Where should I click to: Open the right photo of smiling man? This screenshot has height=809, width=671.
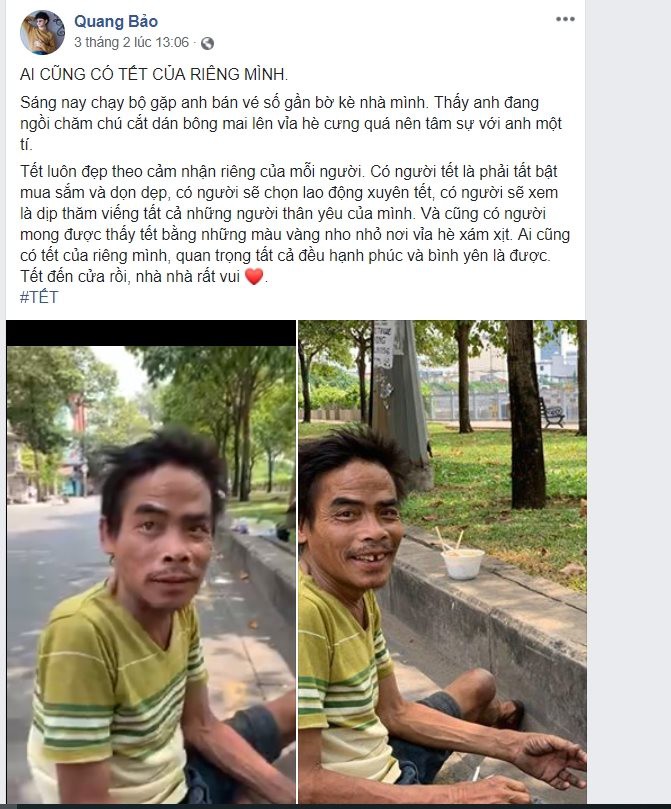point(443,561)
